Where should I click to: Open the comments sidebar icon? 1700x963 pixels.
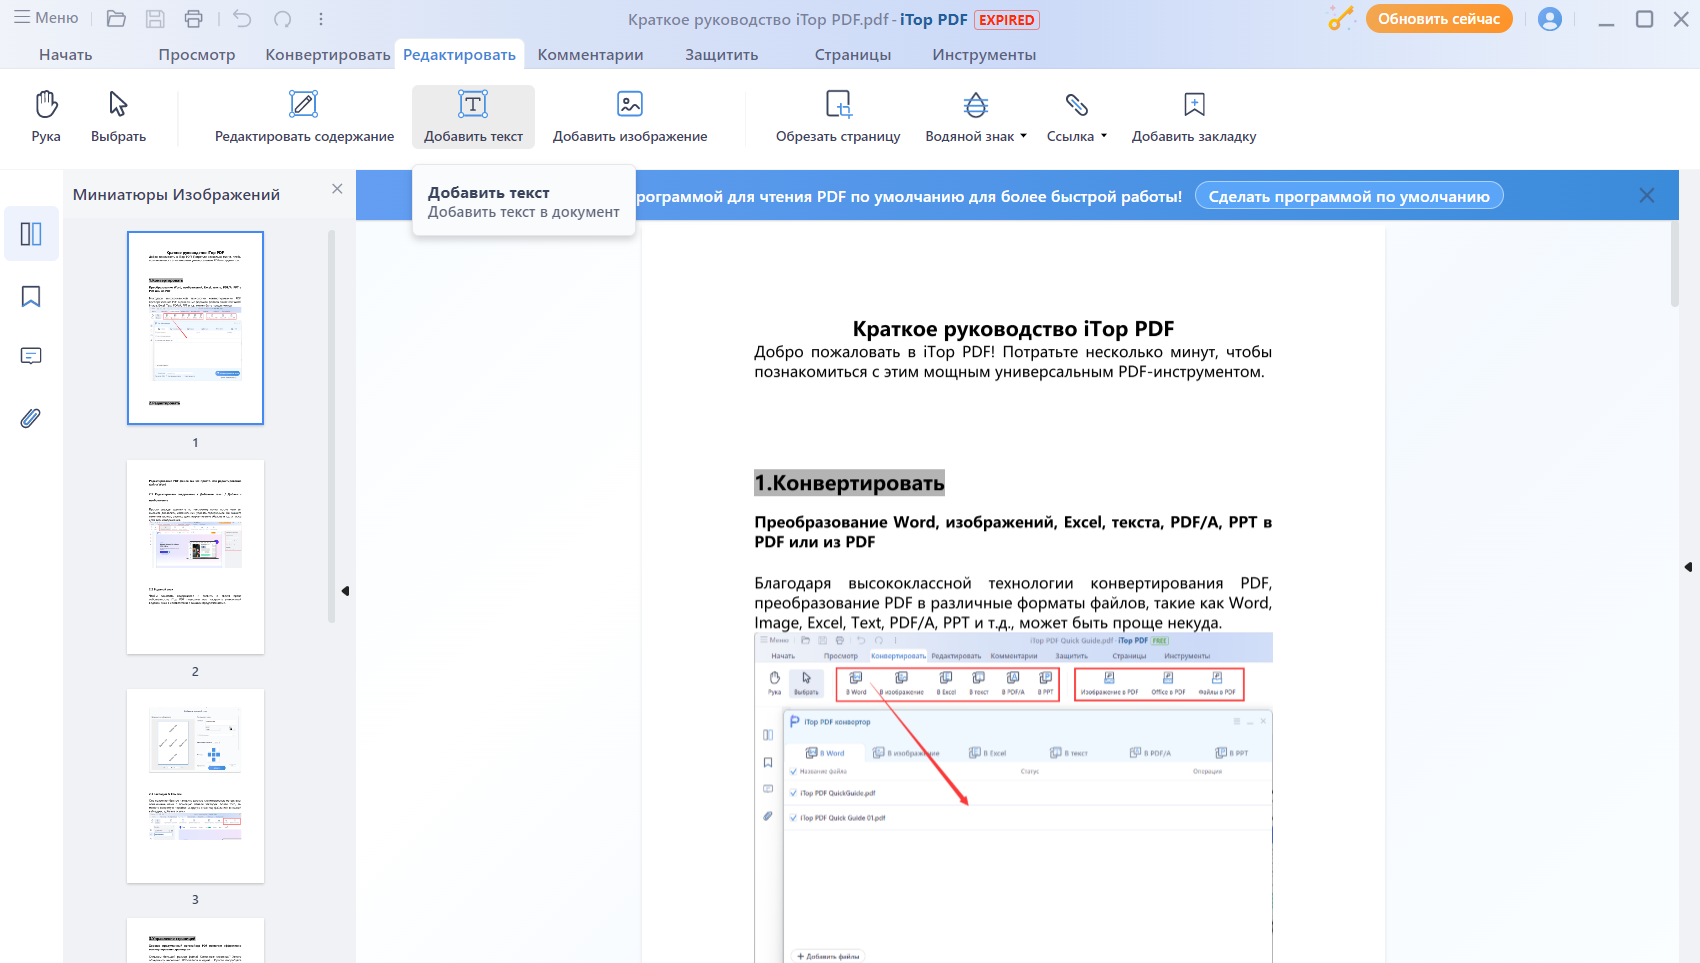click(x=31, y=357)
